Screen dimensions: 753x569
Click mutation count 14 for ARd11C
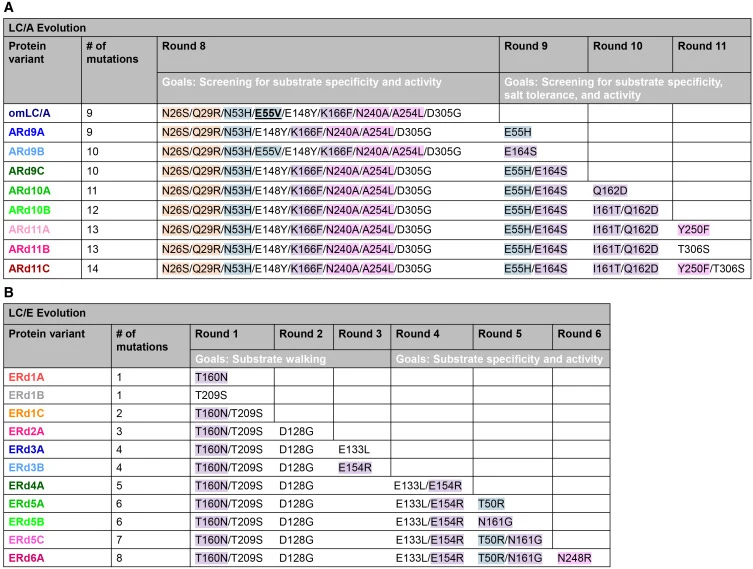92,268
